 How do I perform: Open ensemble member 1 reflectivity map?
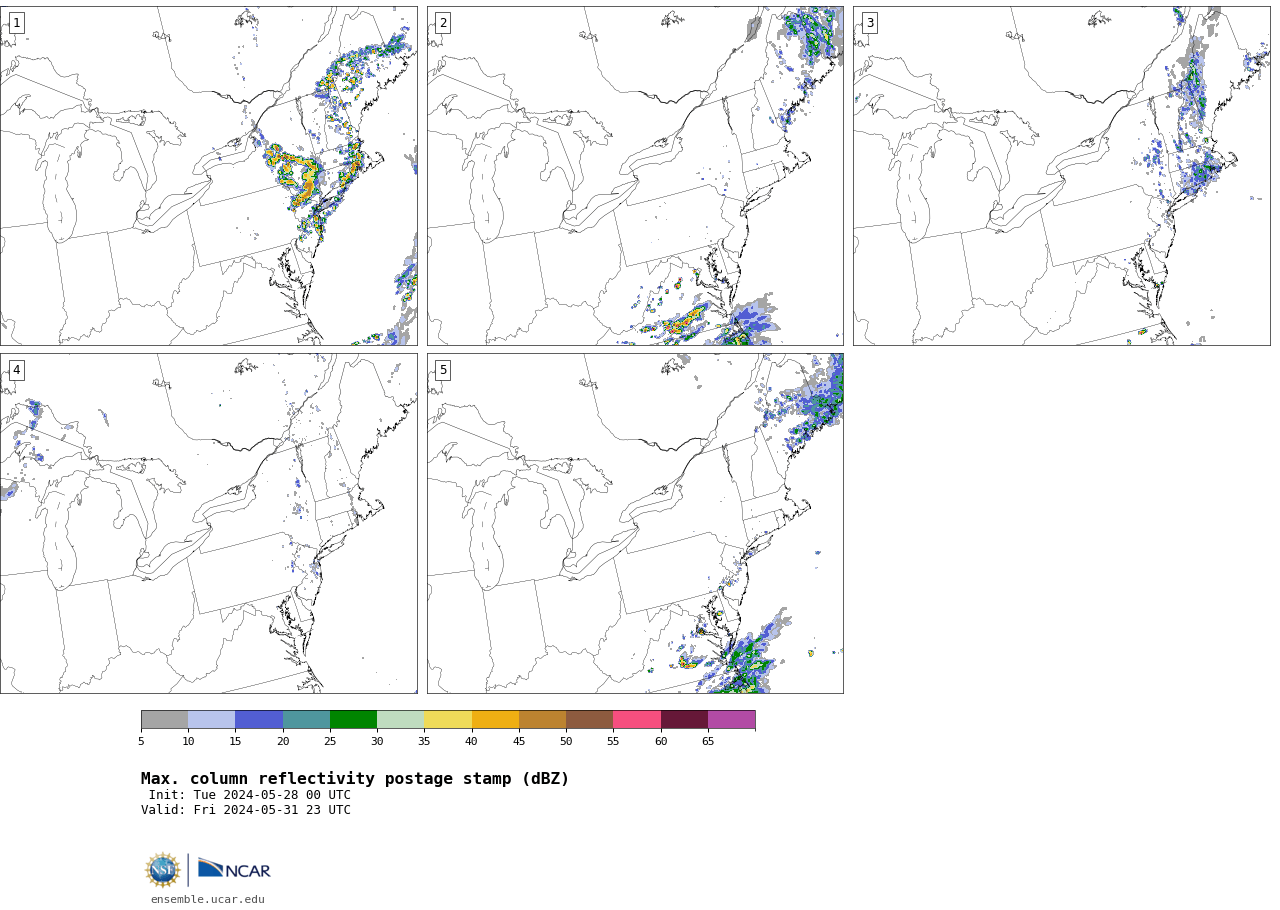point(208,176)
